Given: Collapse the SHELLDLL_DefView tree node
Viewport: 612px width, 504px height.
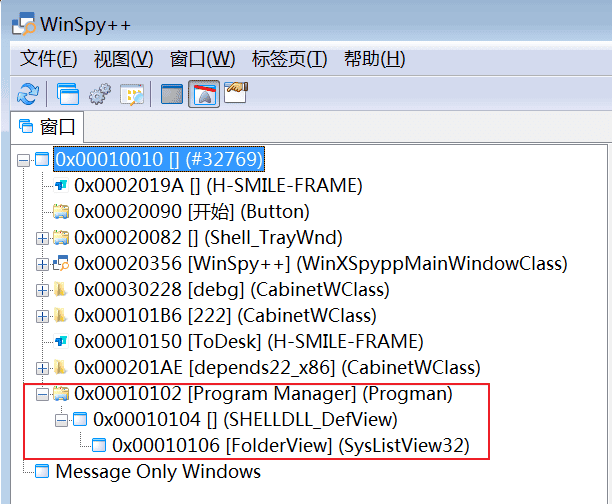Looking at the screenshot, I should 62,420.
